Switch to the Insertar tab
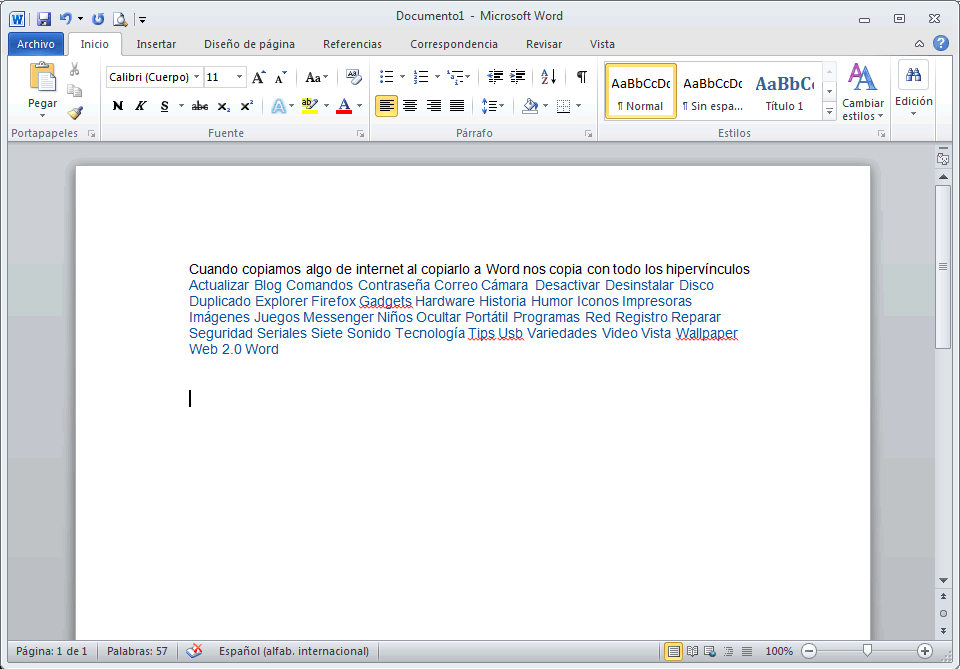 click(156, 44)
